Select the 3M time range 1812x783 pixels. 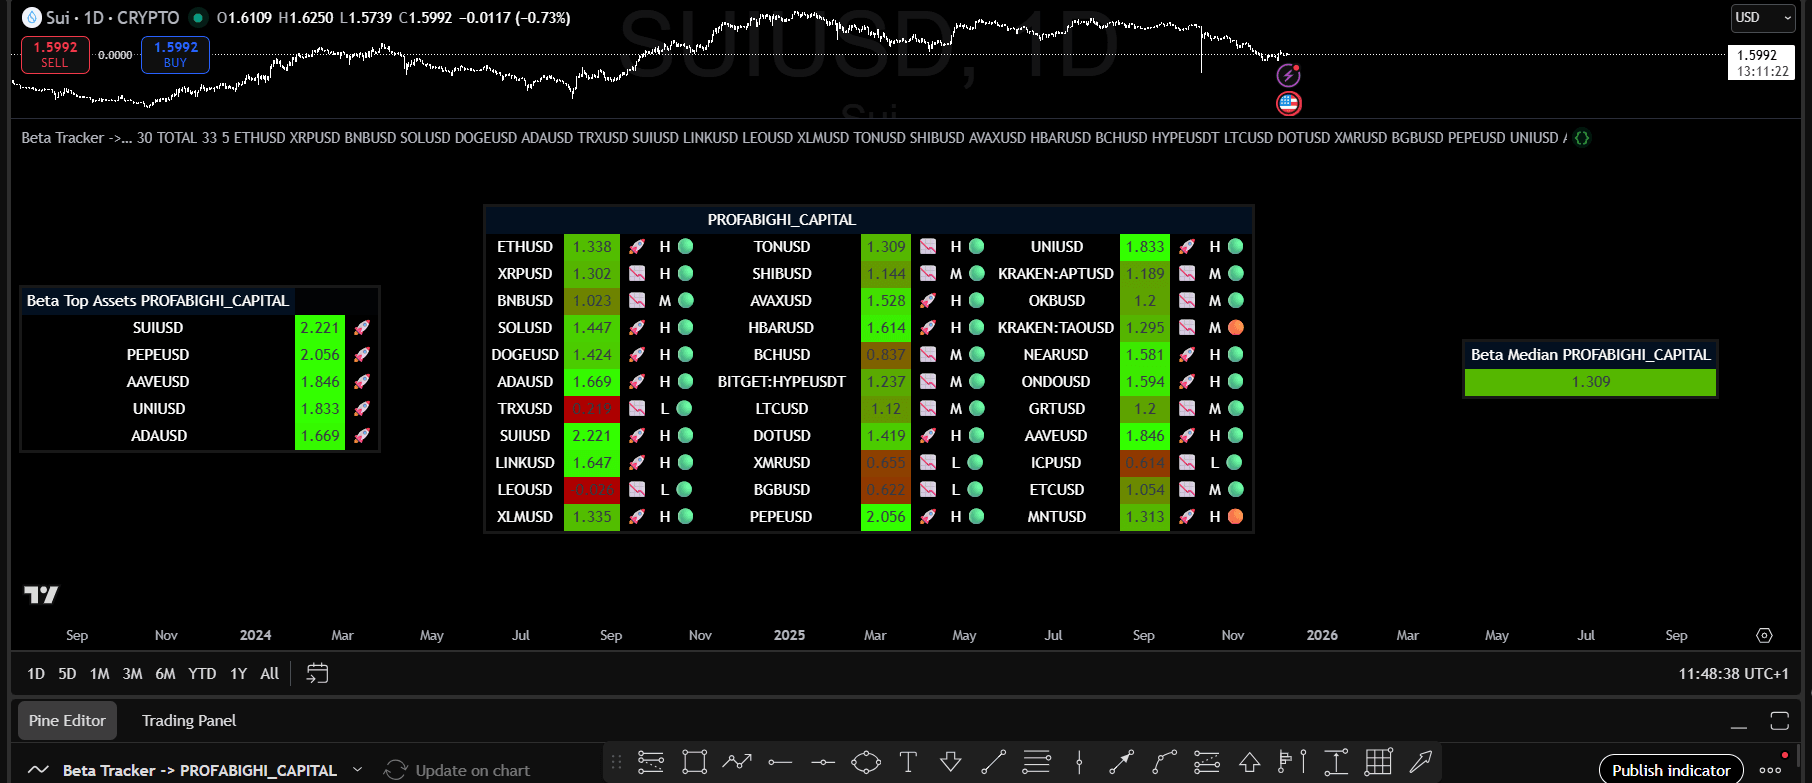132,674
